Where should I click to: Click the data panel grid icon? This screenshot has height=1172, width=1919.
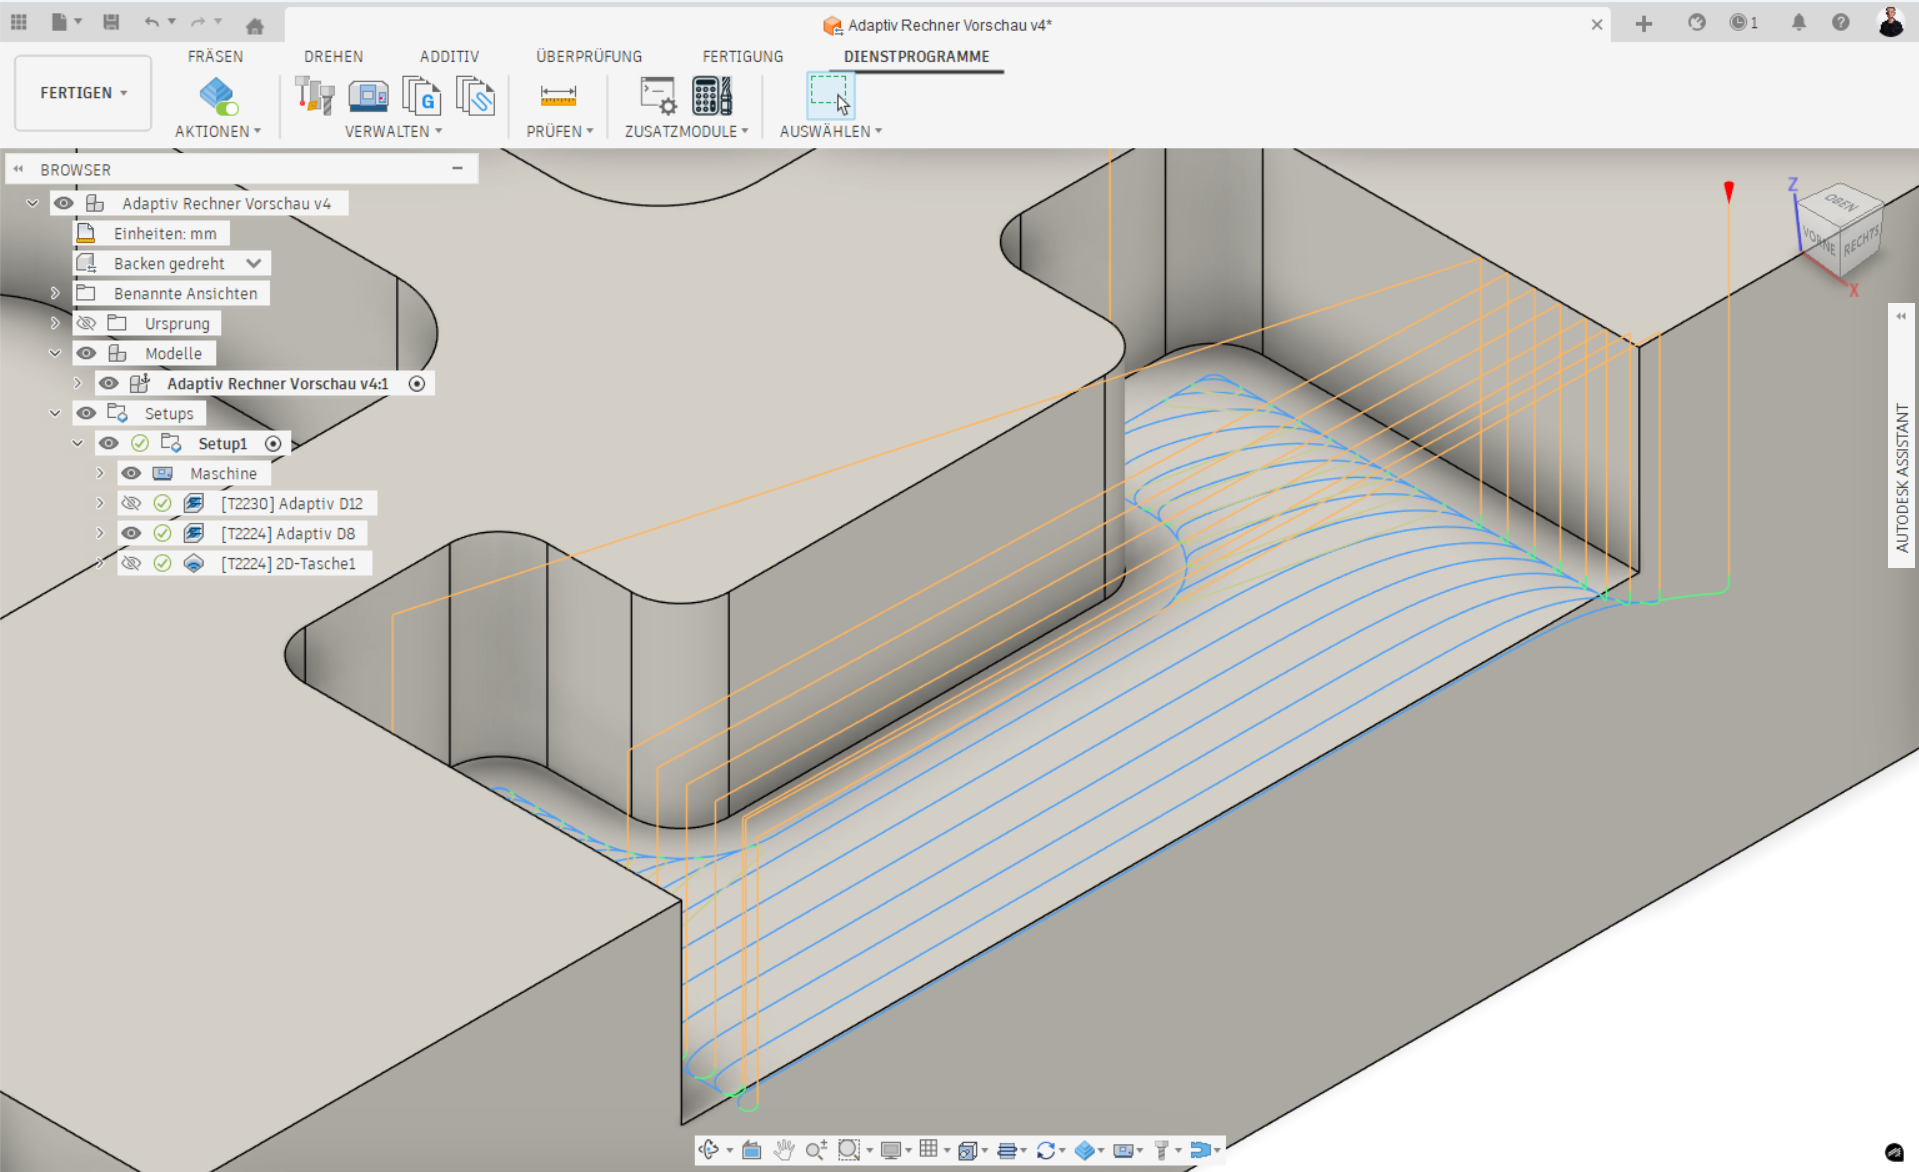click(19, 22)
